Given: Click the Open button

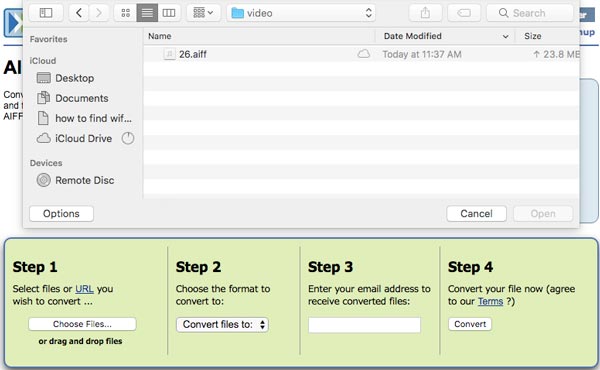Looking at the screenshot, I should [x=543, y=214].
